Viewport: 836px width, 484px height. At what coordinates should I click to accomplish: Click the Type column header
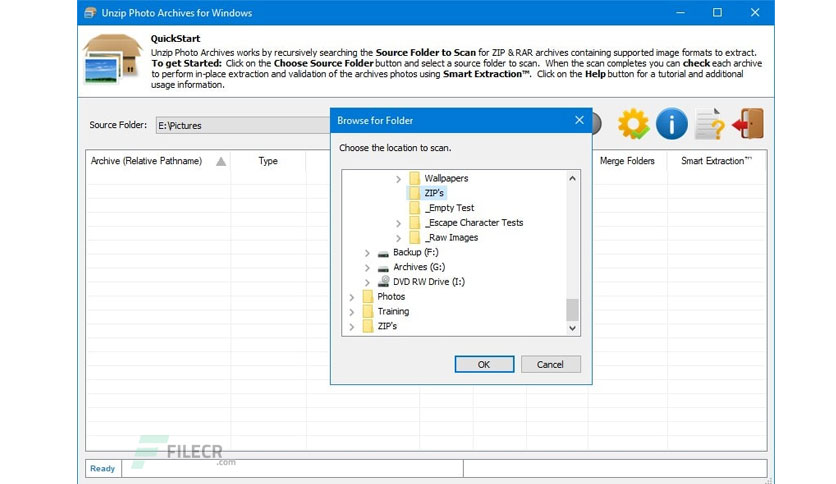268,161
